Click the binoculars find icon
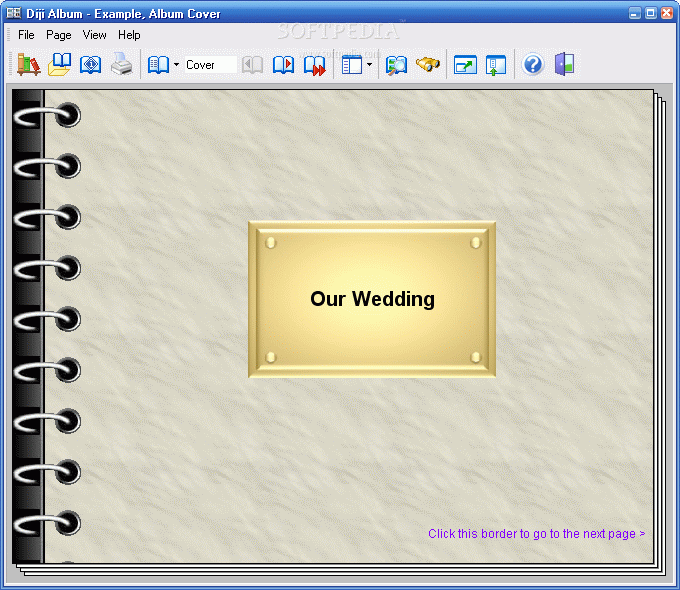Viewport: 680px width, 590px height. pos(428,64)
